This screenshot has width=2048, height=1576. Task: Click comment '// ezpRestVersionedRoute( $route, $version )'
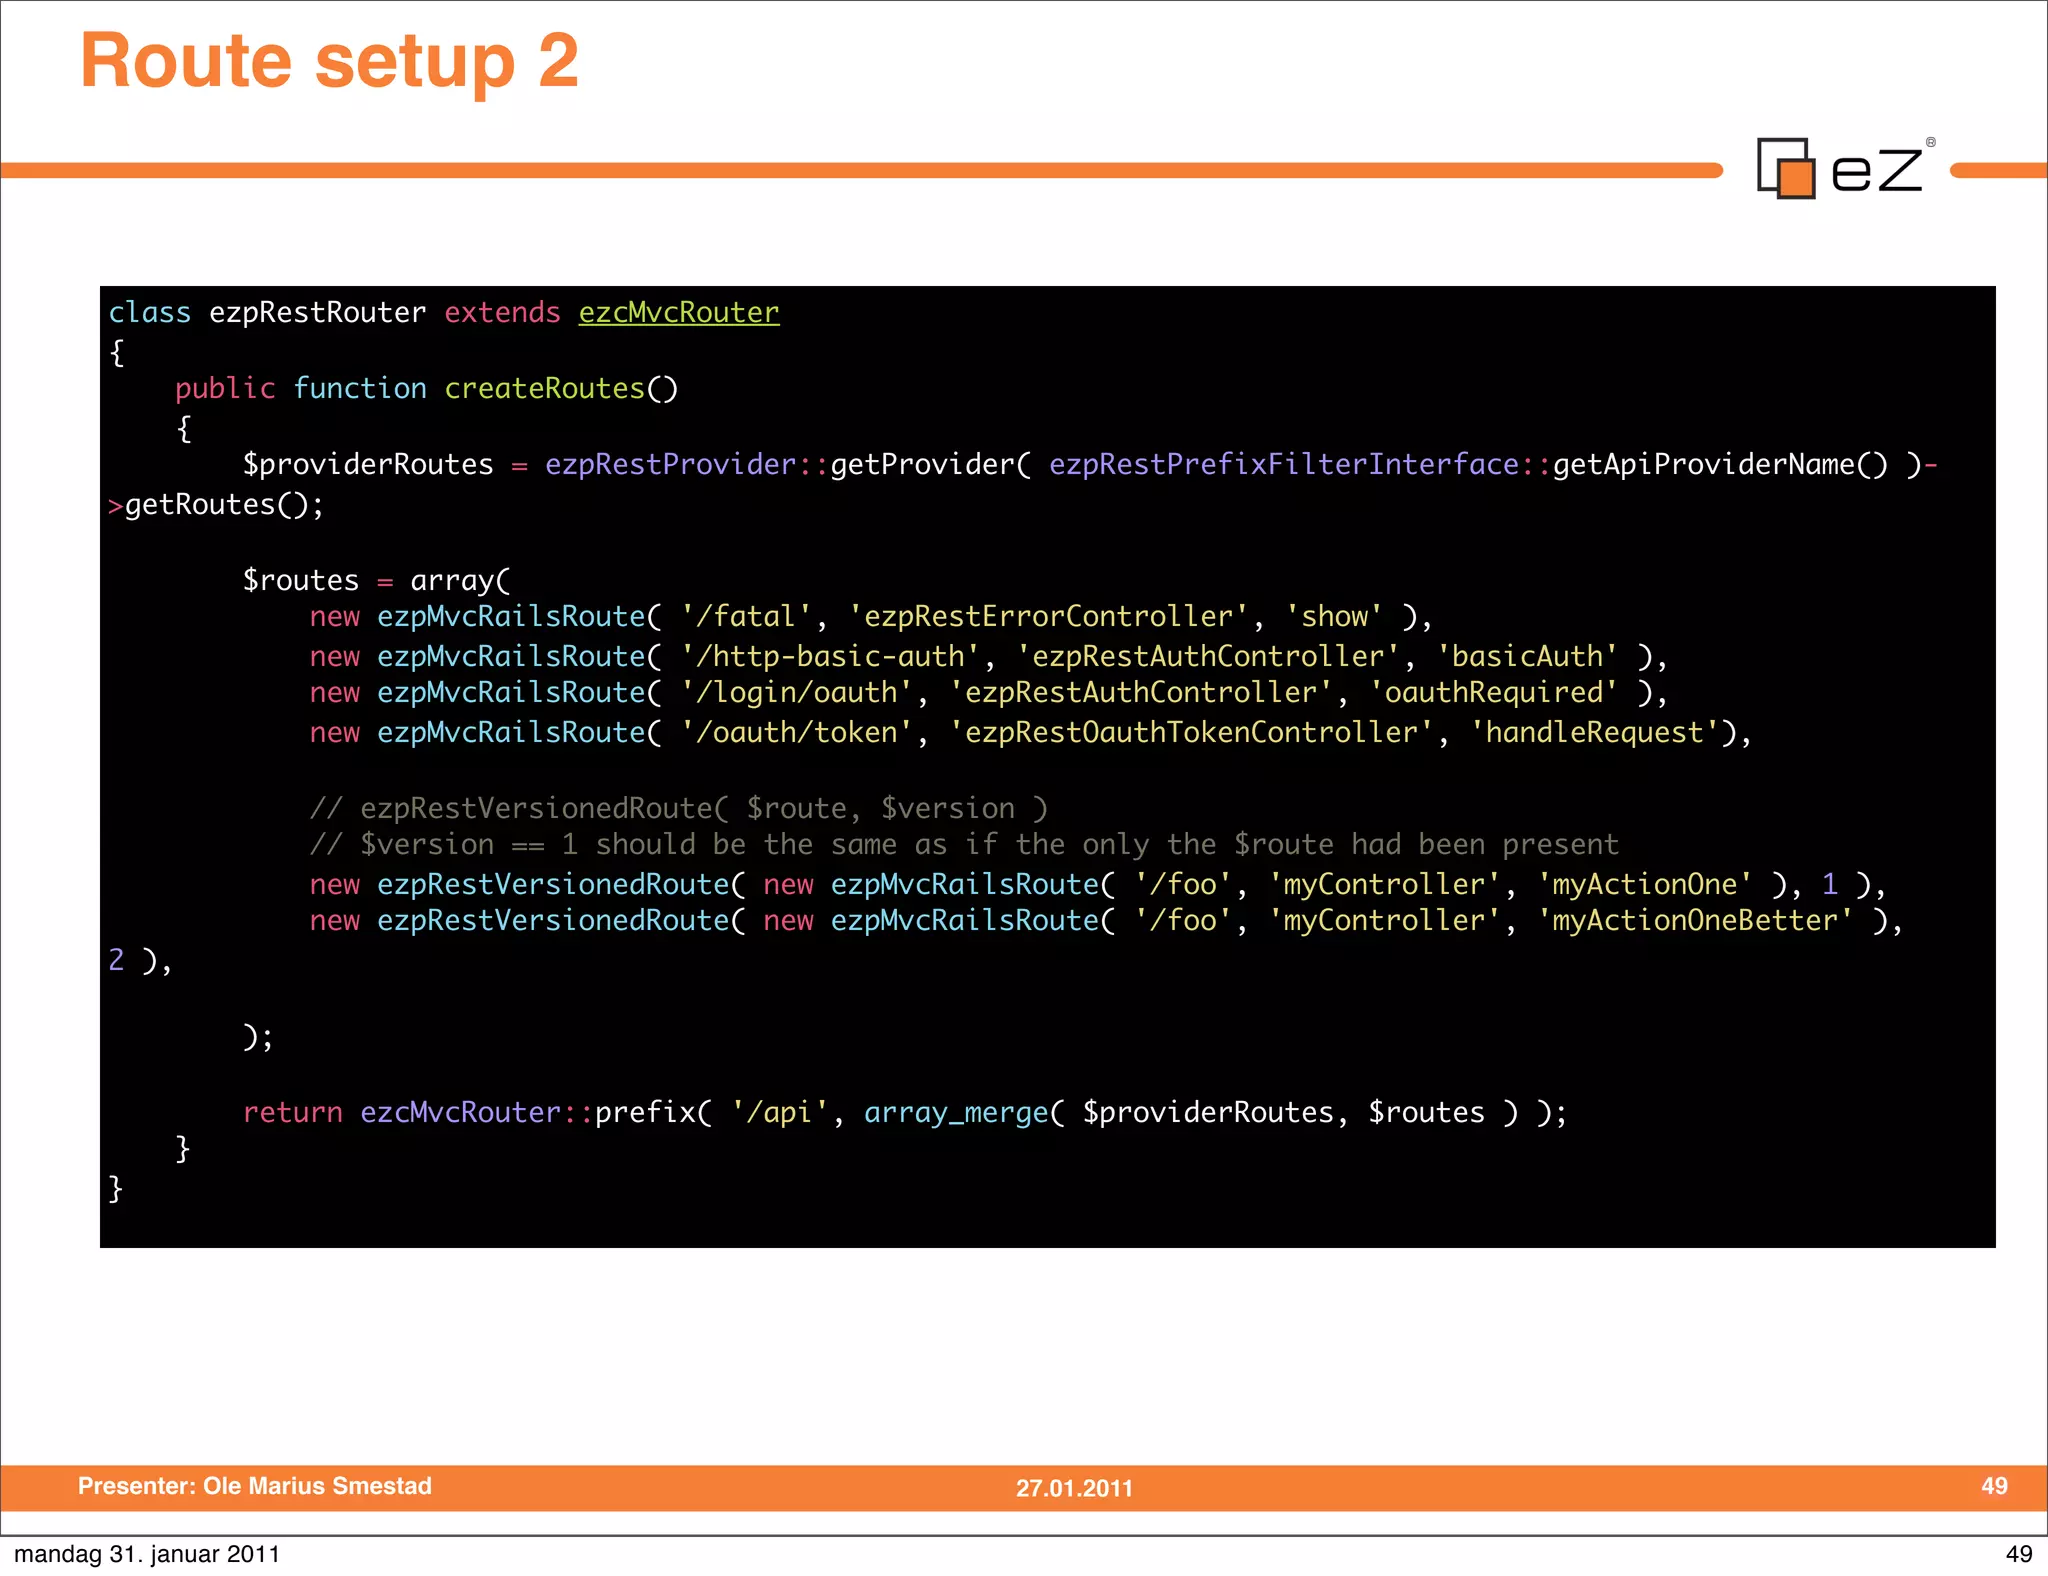point(678,809)
